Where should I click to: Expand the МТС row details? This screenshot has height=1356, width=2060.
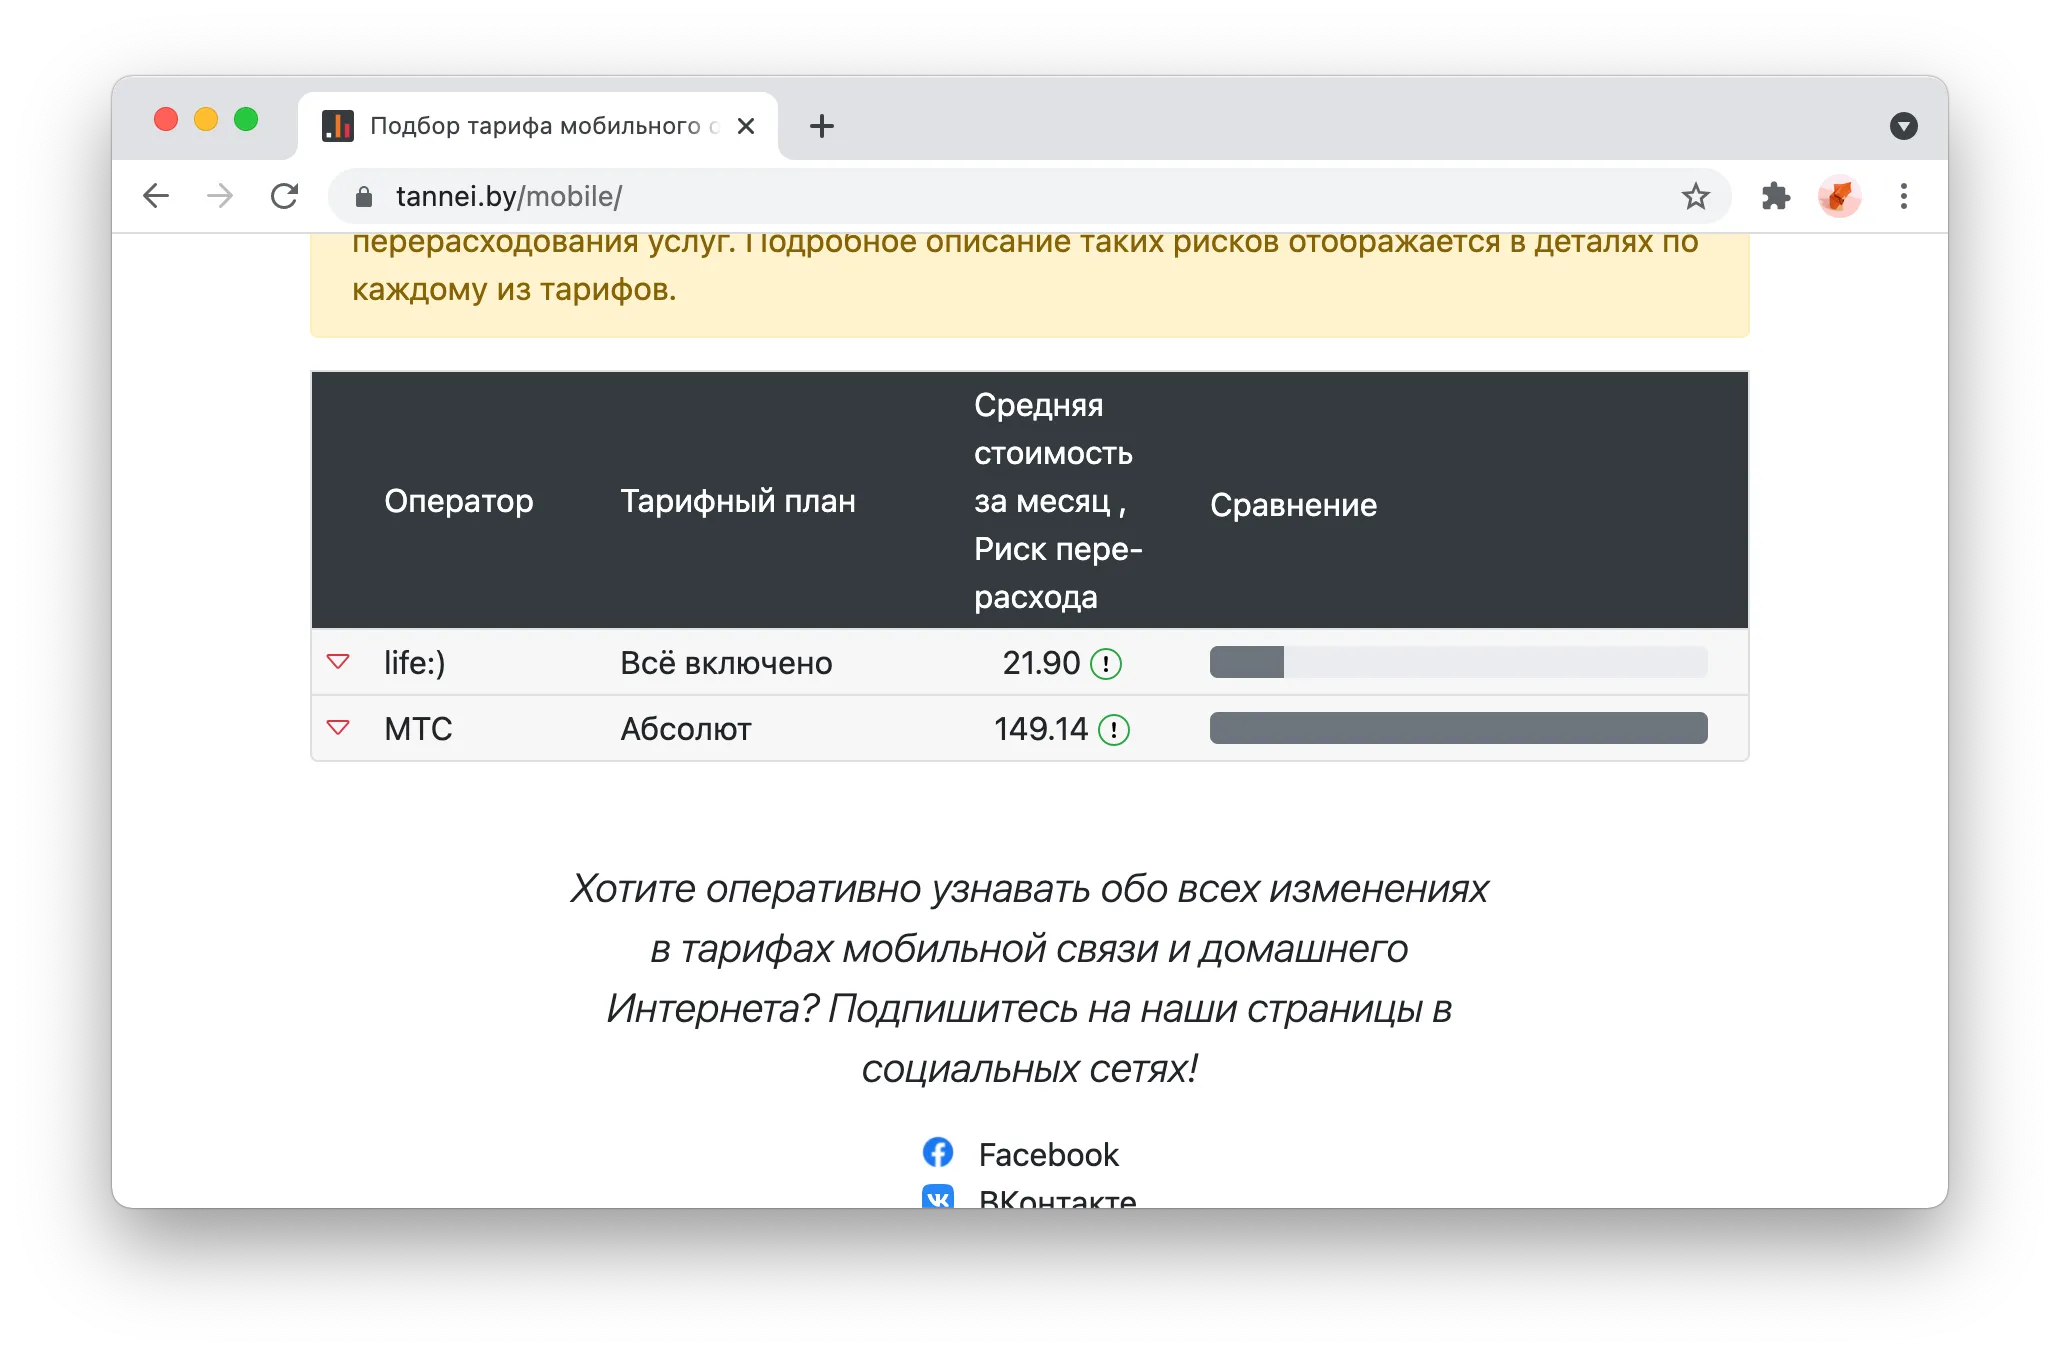click(338, 728)
